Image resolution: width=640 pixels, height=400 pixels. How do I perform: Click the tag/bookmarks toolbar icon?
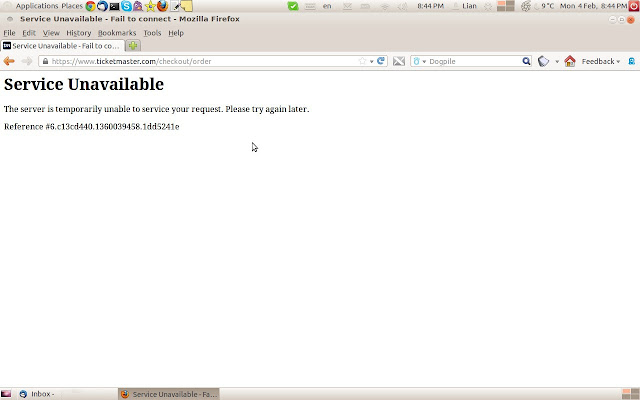point(543,61)
